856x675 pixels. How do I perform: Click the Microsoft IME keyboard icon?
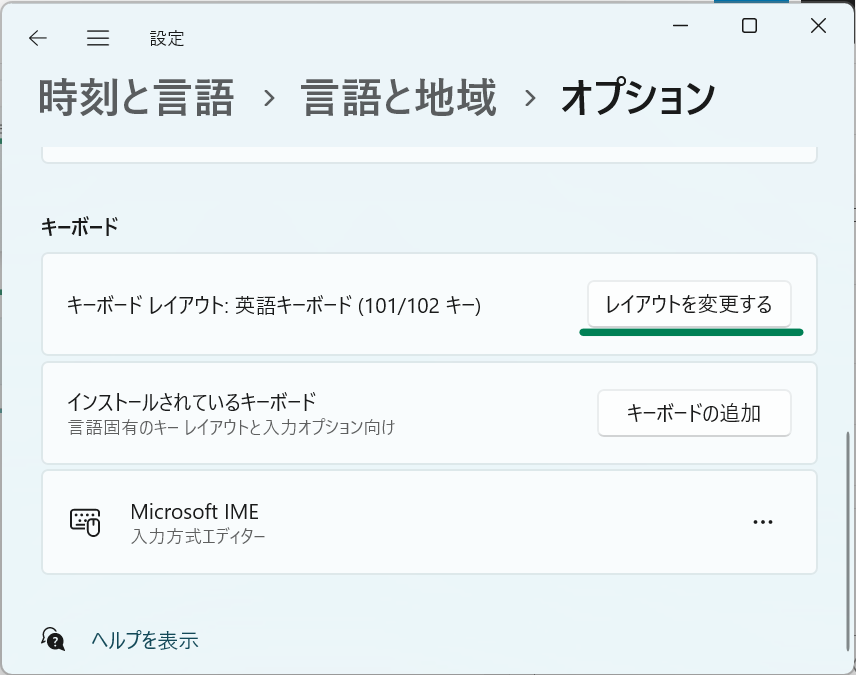tap(85, 522)
